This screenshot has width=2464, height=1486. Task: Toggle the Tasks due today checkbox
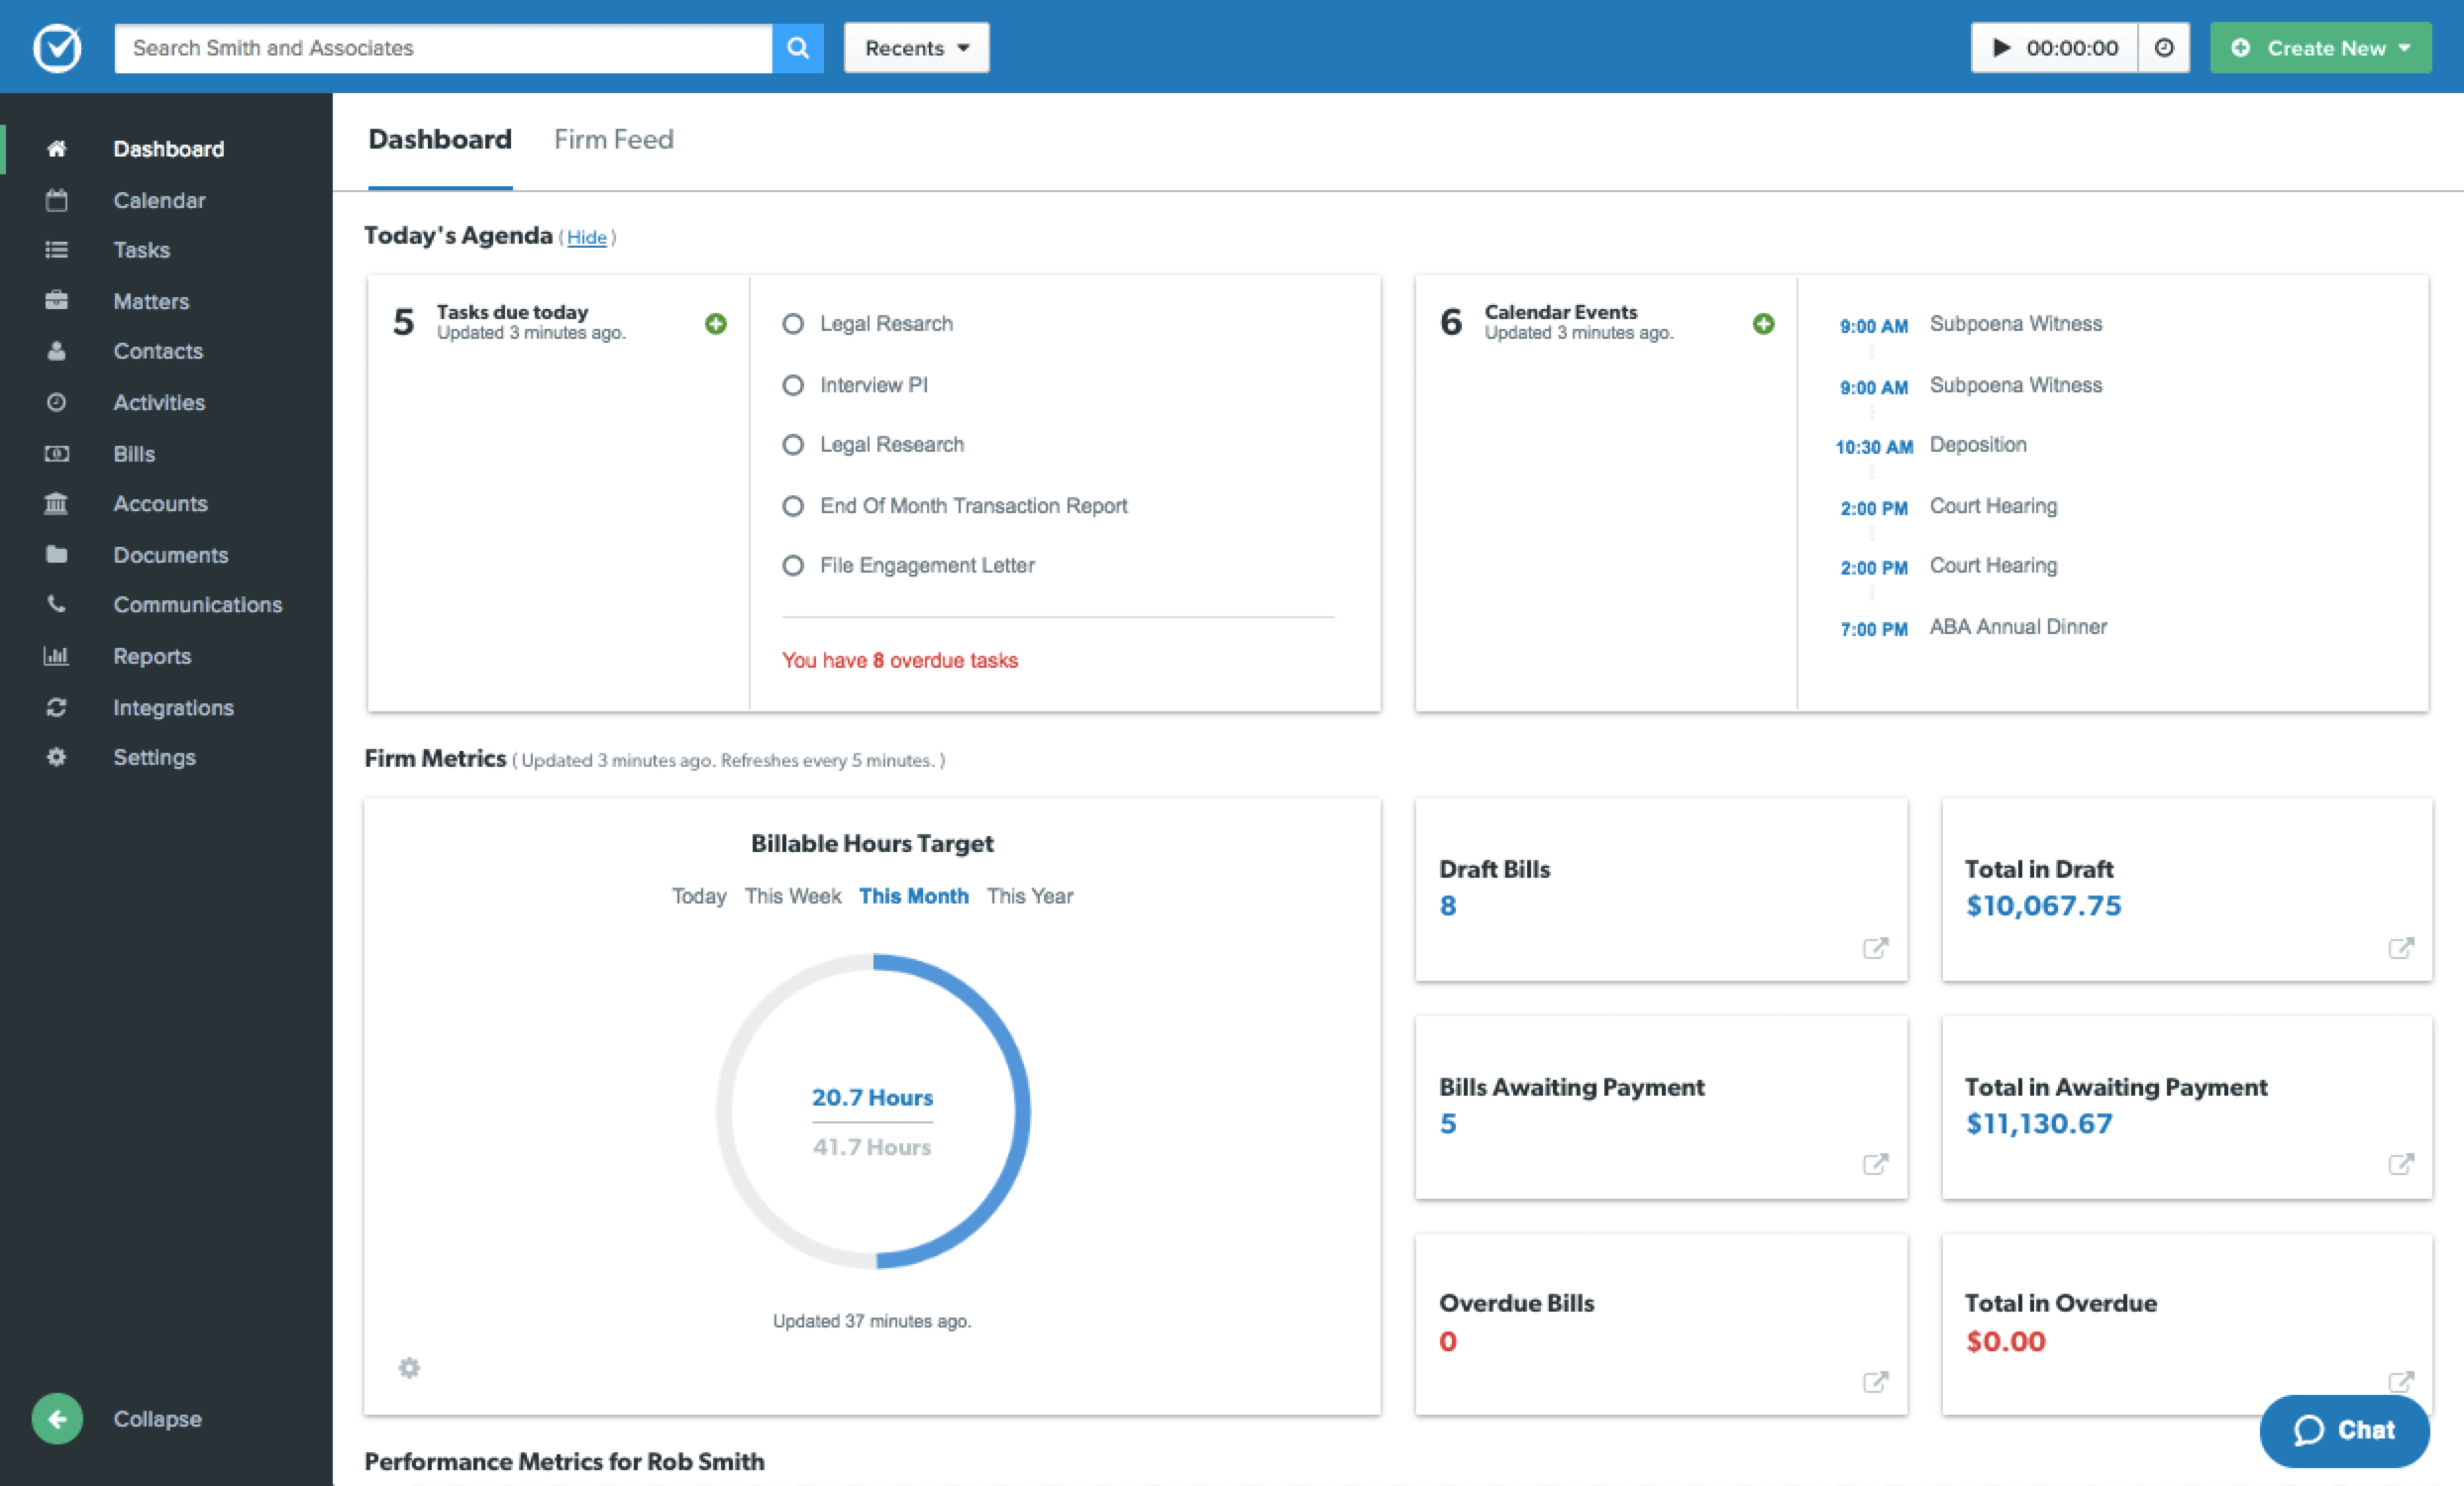click(793, 324)
